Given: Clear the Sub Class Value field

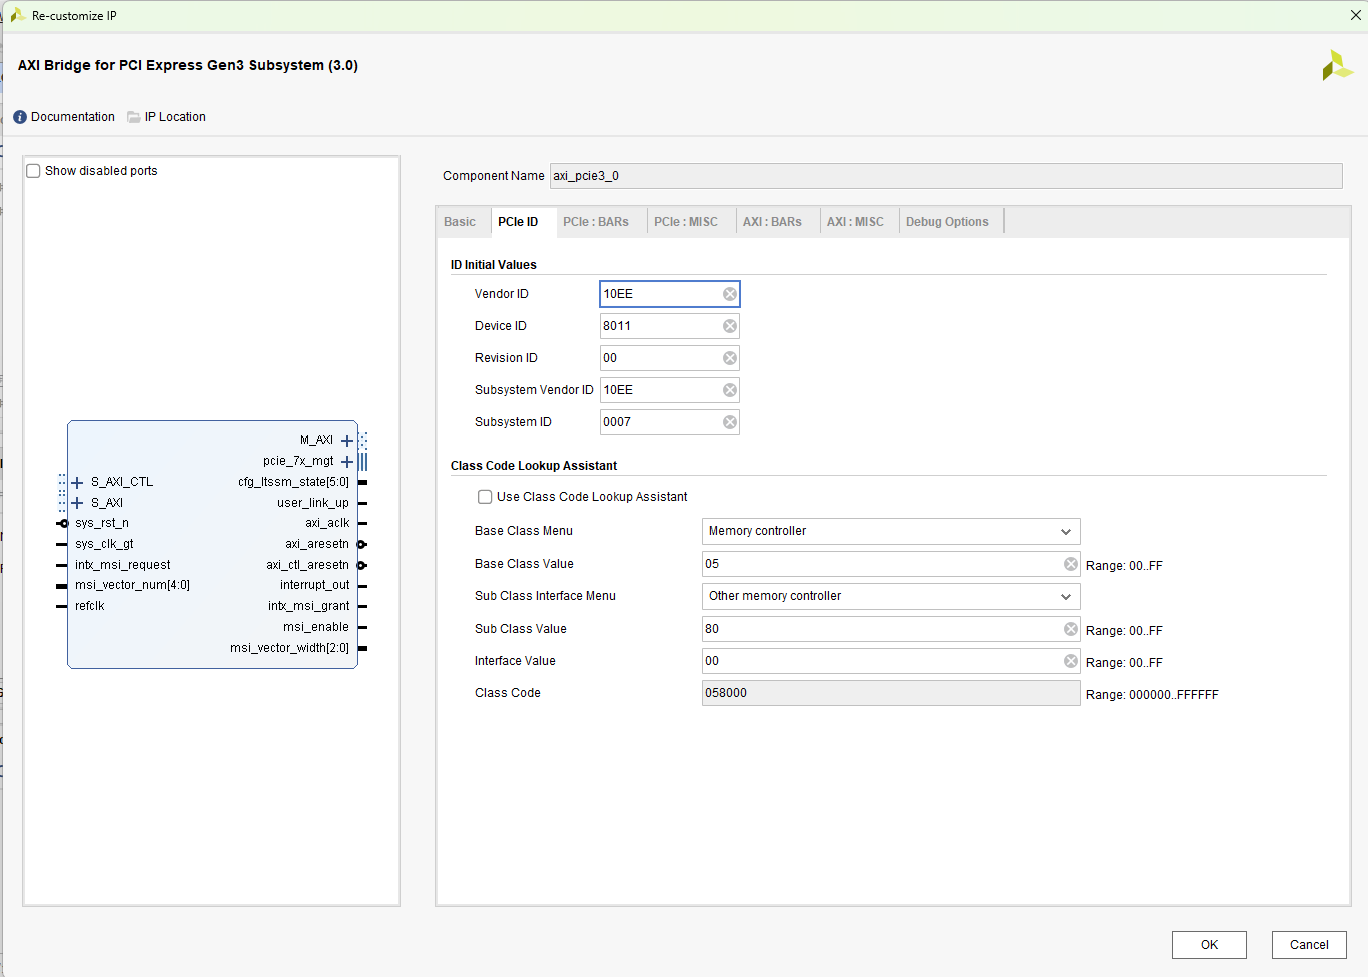Looking at the screenshot, I should coord(1071,629).
